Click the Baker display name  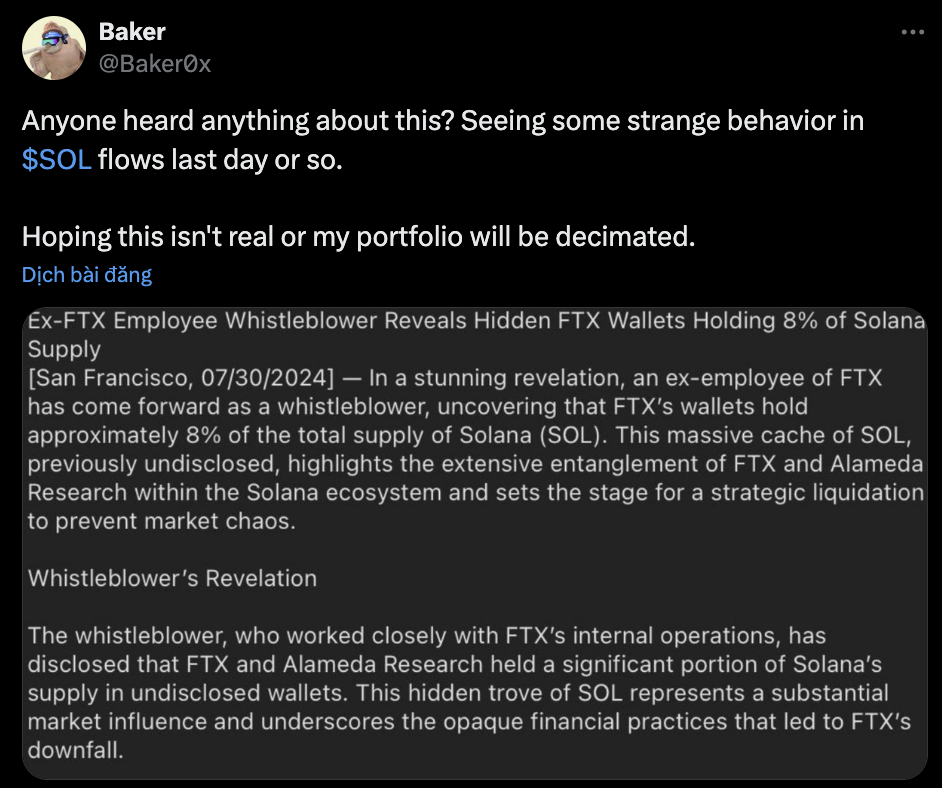tap(132, 32)
